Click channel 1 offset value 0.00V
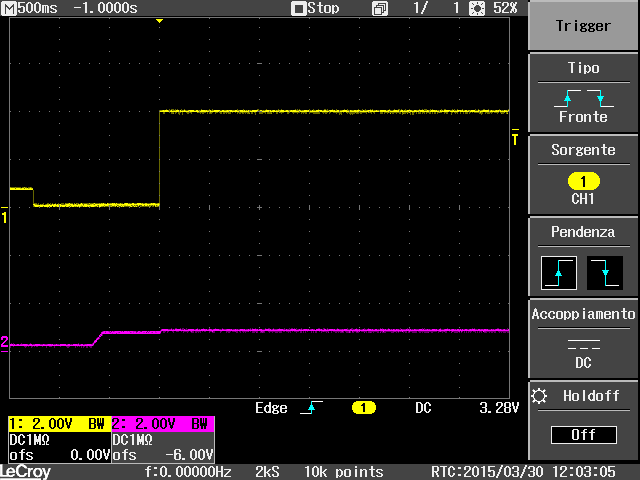The width and height of the screenshot is (640, 480). coord(90,455)
